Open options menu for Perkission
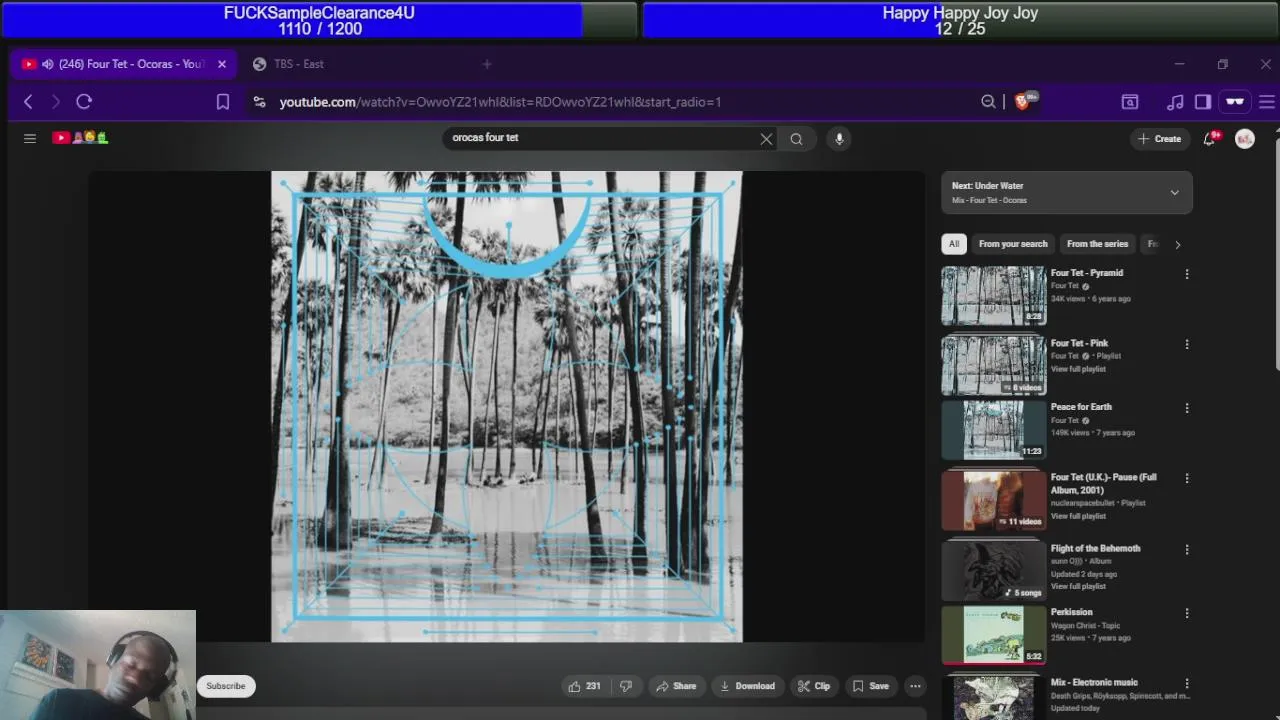Screen dimensions: 1280x720 (1187, 613)
